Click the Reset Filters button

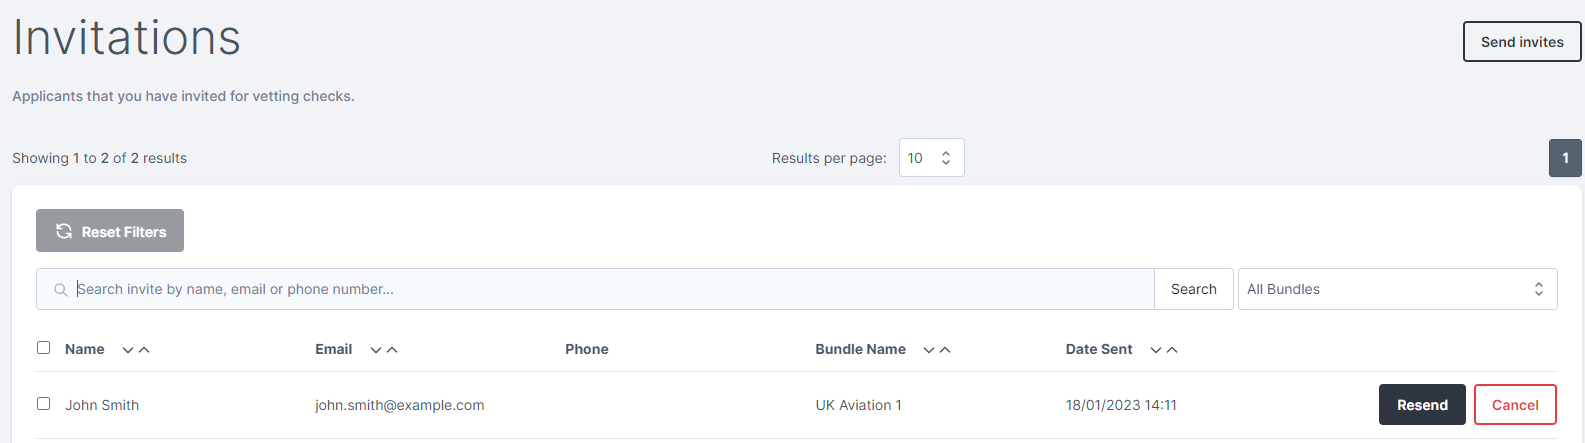pos(110,231)
